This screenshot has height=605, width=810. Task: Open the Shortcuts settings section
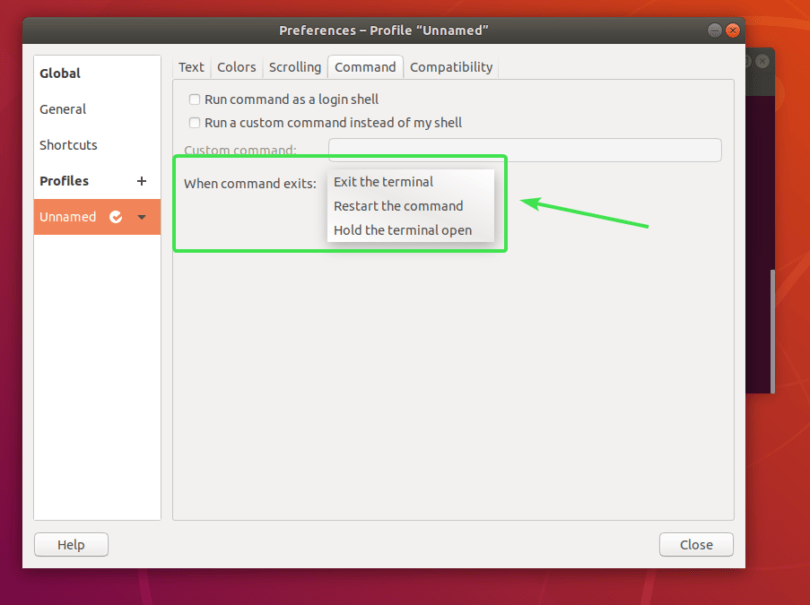point(68,145)
